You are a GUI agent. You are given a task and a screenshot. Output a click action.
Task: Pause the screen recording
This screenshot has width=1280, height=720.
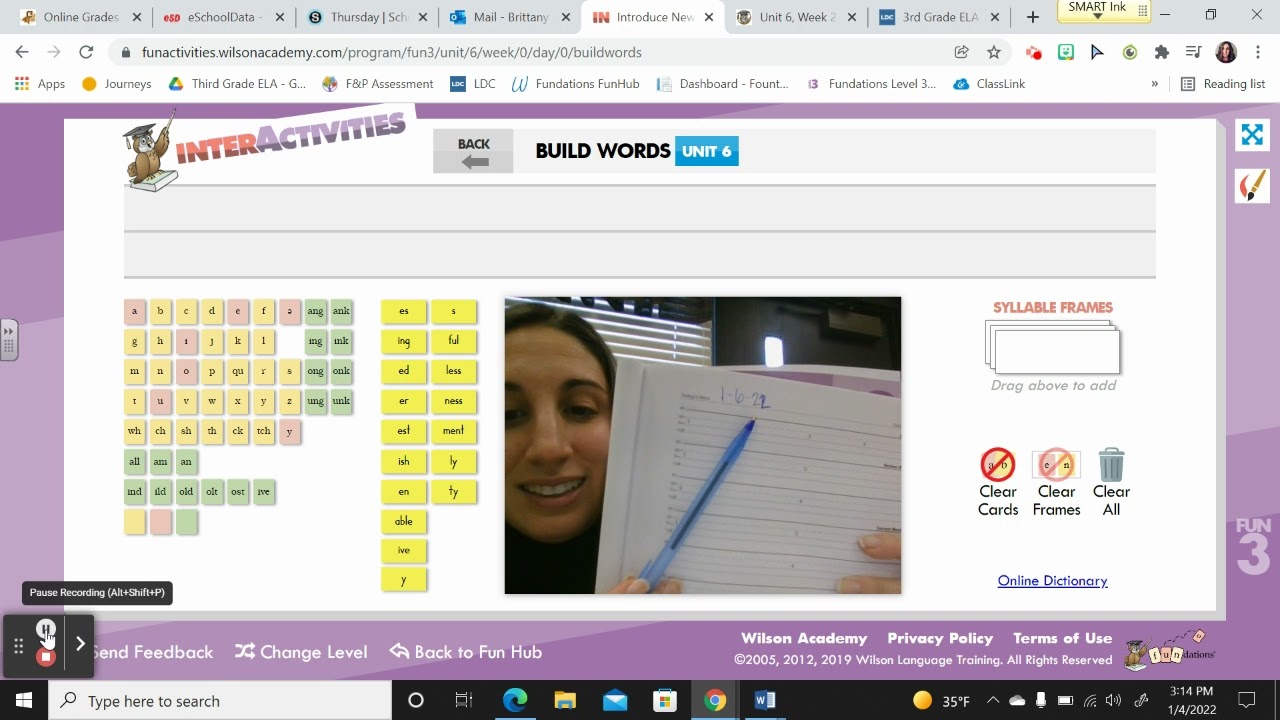click(46, 629)
